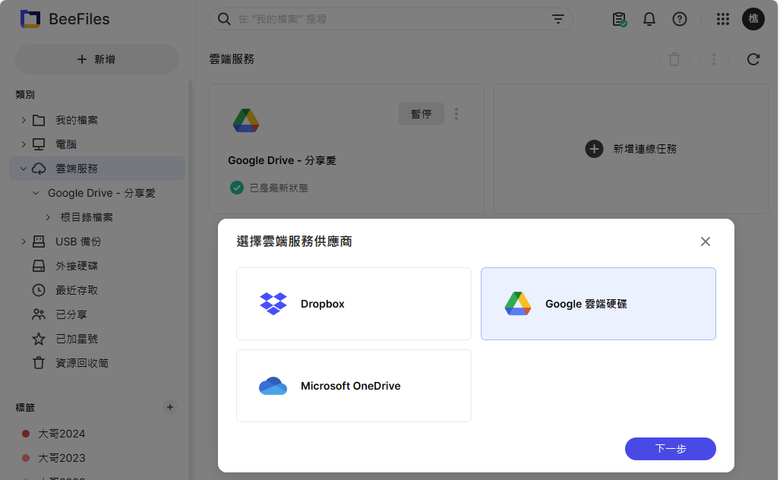Open the help question mark icon
The width and height of the screenshot is (780, 480).
679,19
